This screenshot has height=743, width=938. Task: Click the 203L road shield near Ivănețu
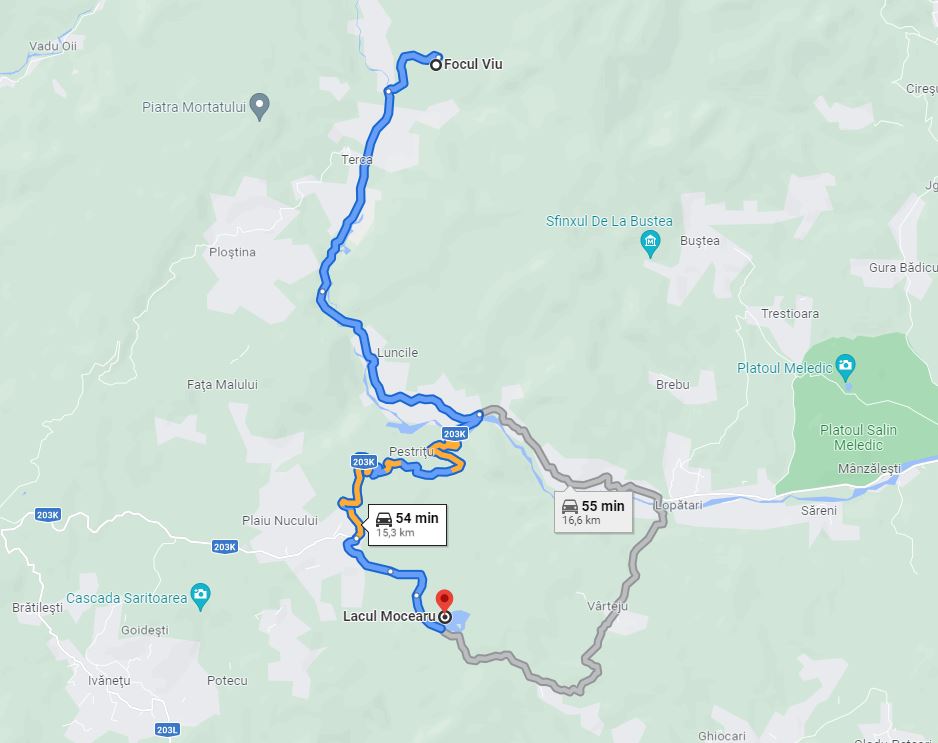tap(167, 730)
